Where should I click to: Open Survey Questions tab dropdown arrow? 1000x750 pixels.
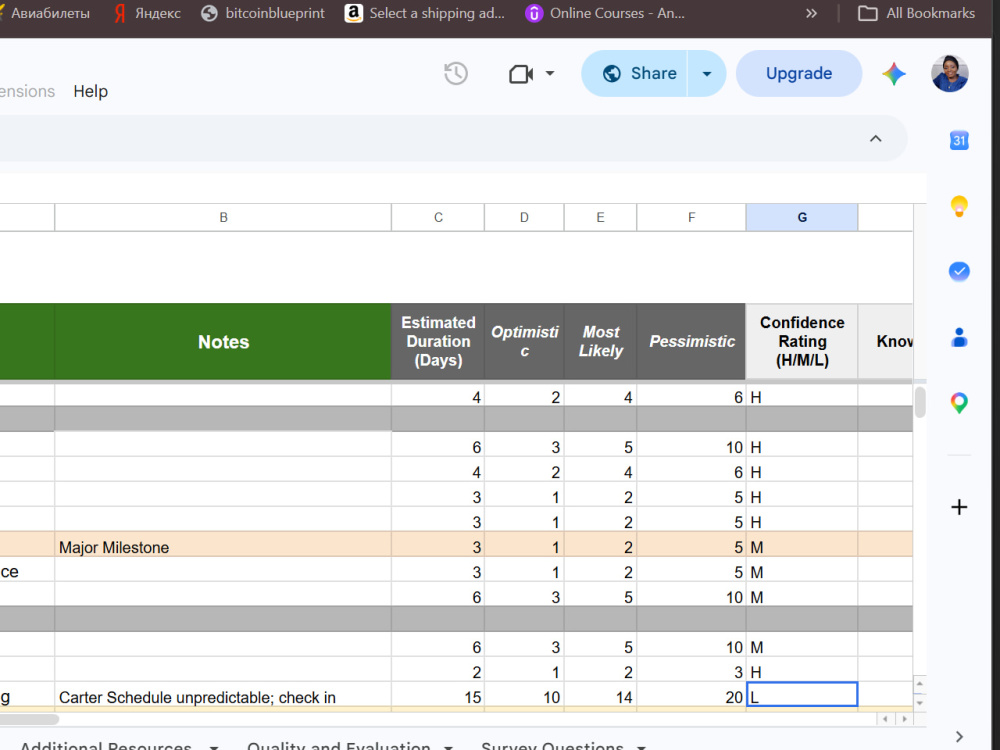click(x=642, y=747)
